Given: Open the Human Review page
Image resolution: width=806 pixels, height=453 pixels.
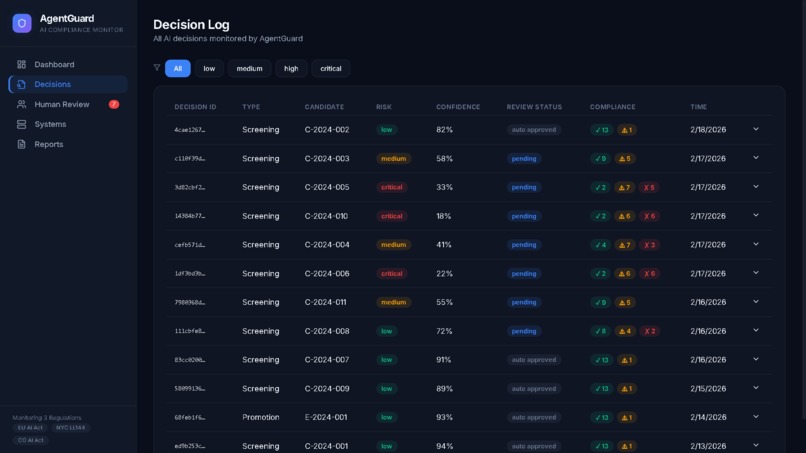Looking at the screenshot, I should coord(68,104).
